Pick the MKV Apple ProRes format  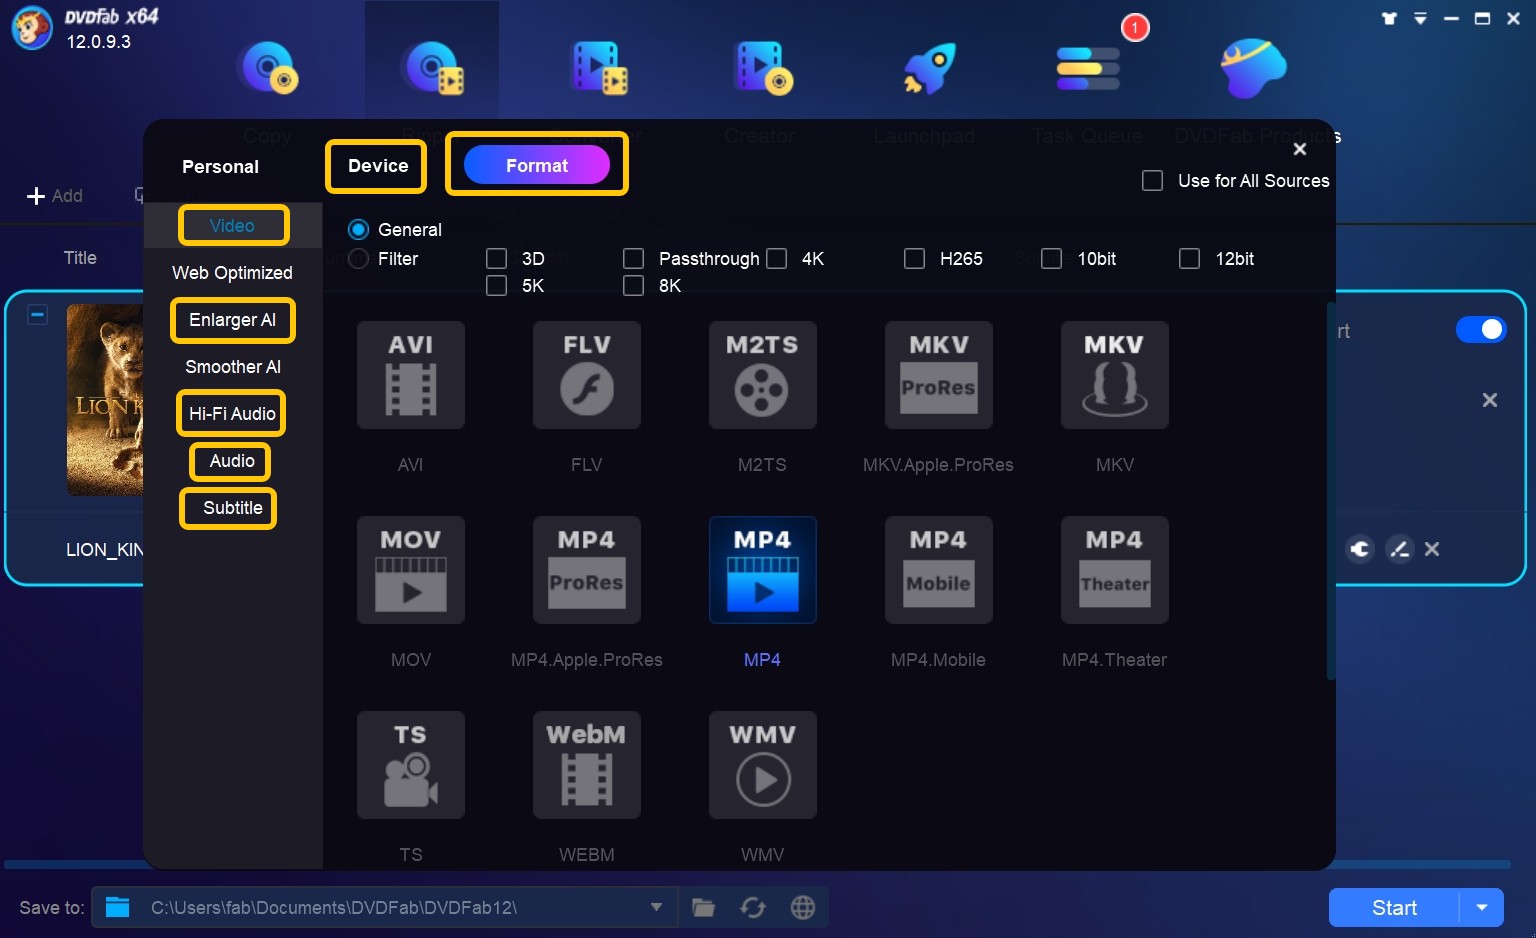[938, 375]
